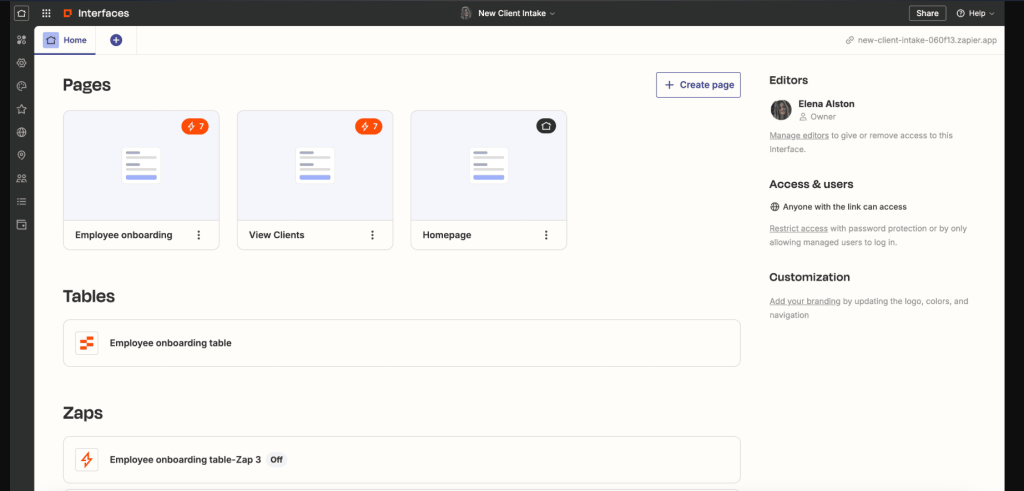The image size is (1024, 491).
Task: Click the list icon in left sidebar
Action: [21, 201]
